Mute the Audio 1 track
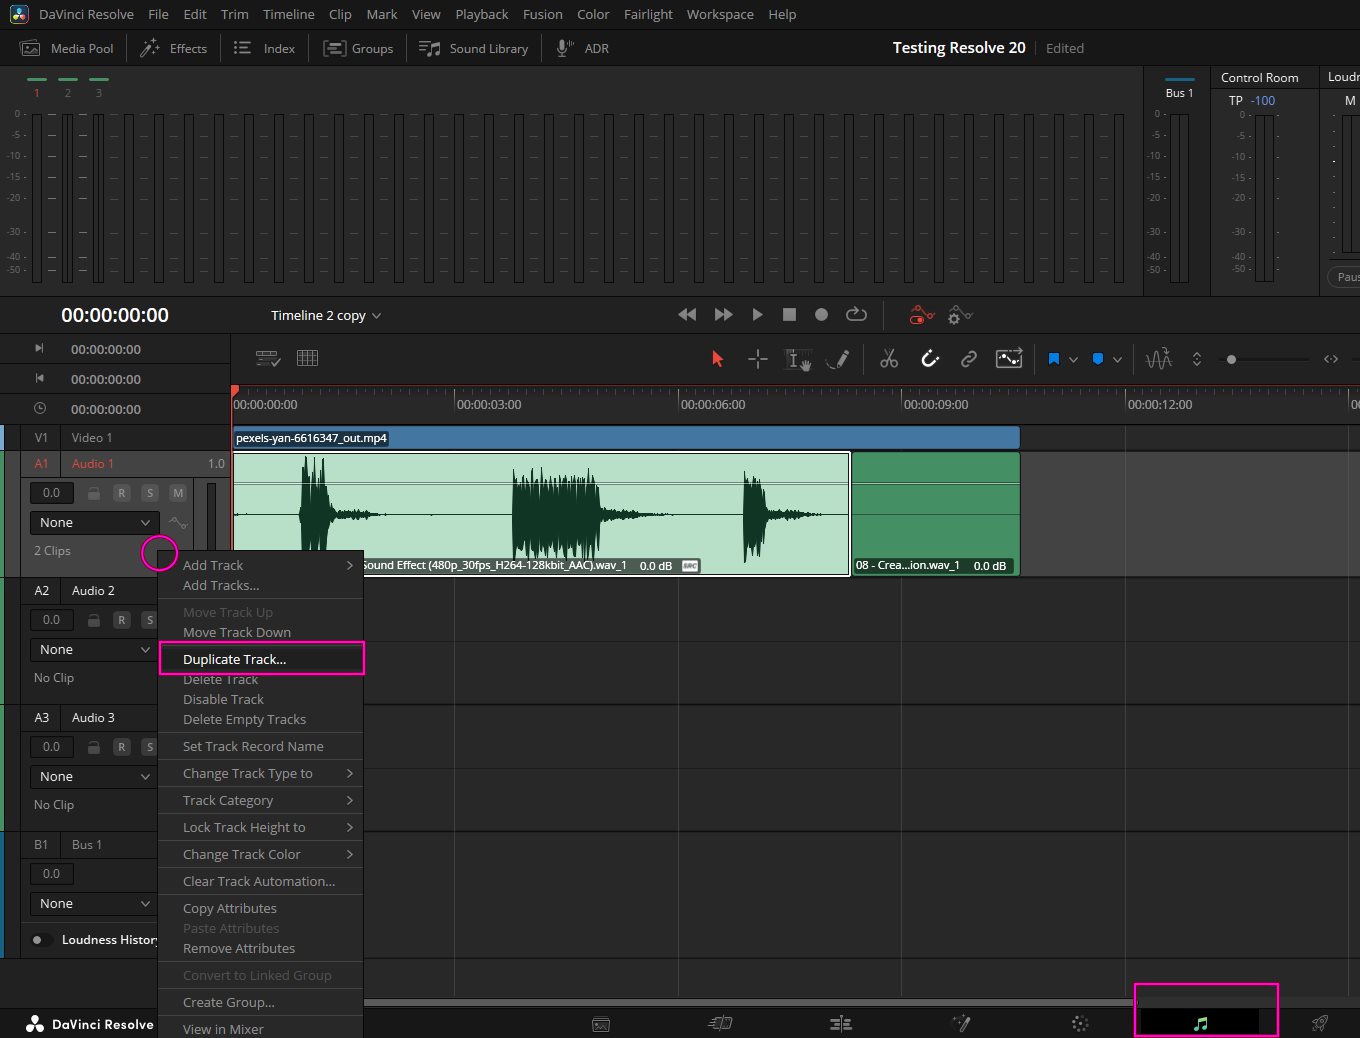 [178, 493]
